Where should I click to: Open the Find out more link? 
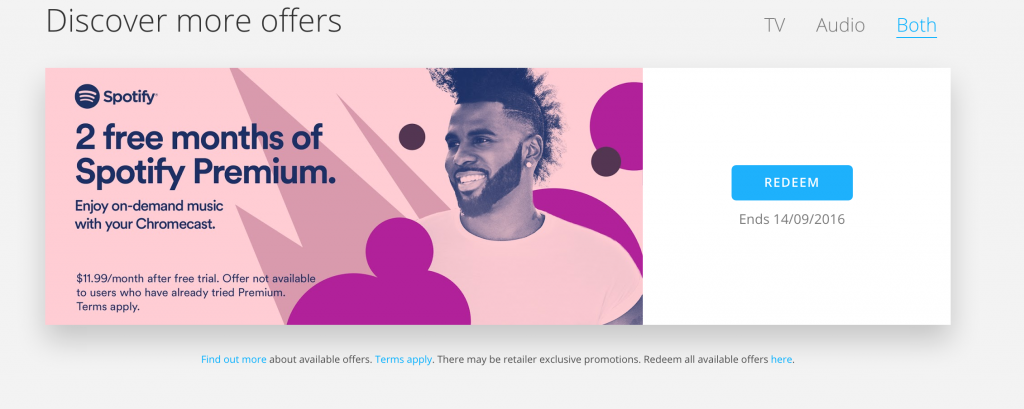click(x=233, y=359)
